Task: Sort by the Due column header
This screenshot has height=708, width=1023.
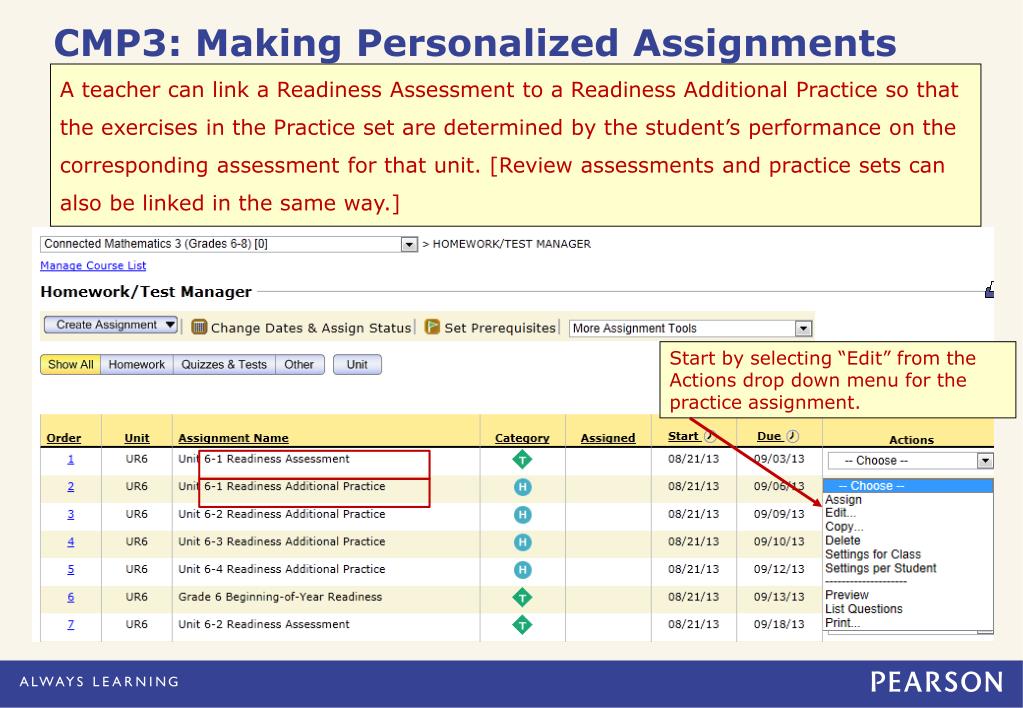Action: 769,437
